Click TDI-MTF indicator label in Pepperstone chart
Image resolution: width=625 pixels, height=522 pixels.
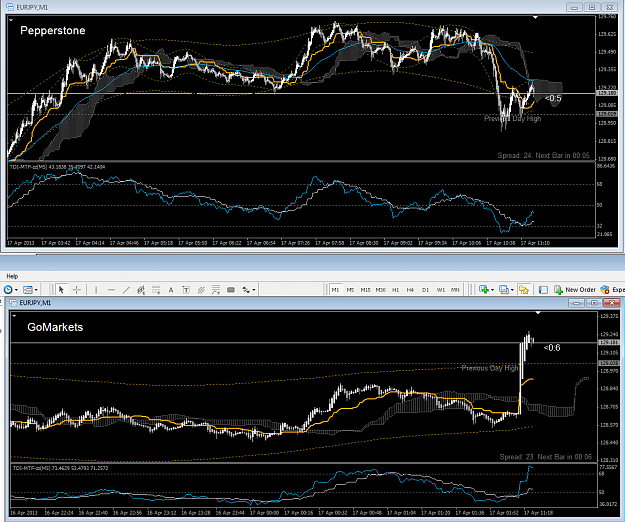click(57, 167)
